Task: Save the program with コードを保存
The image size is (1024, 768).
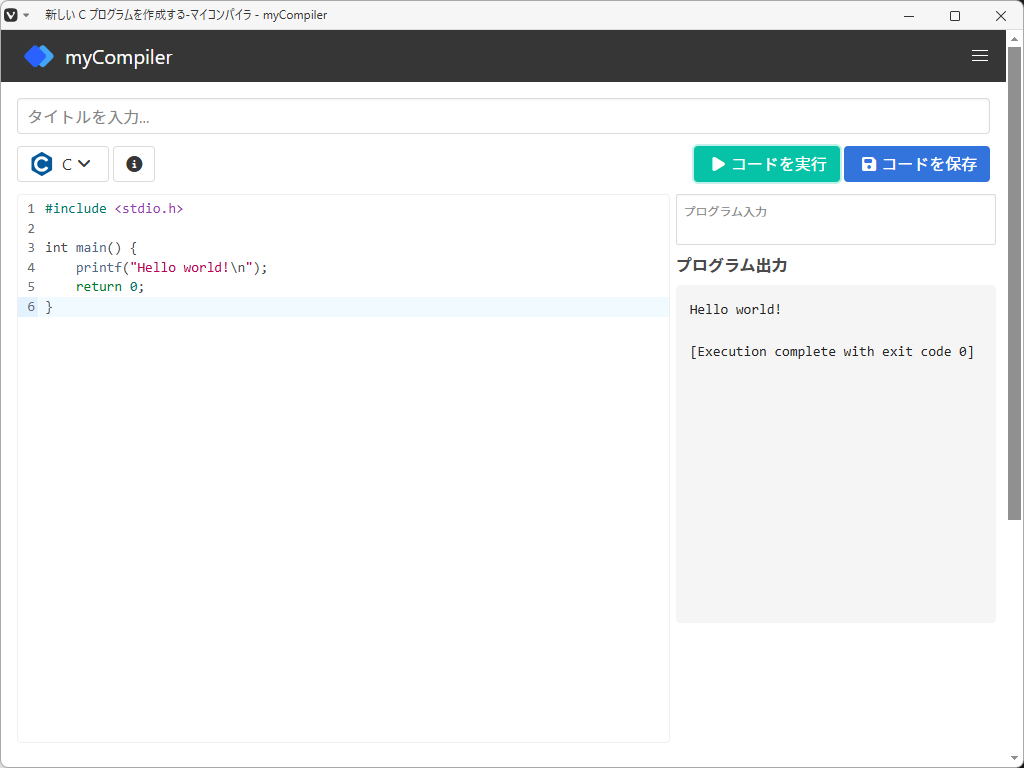Action: [917, 164]
